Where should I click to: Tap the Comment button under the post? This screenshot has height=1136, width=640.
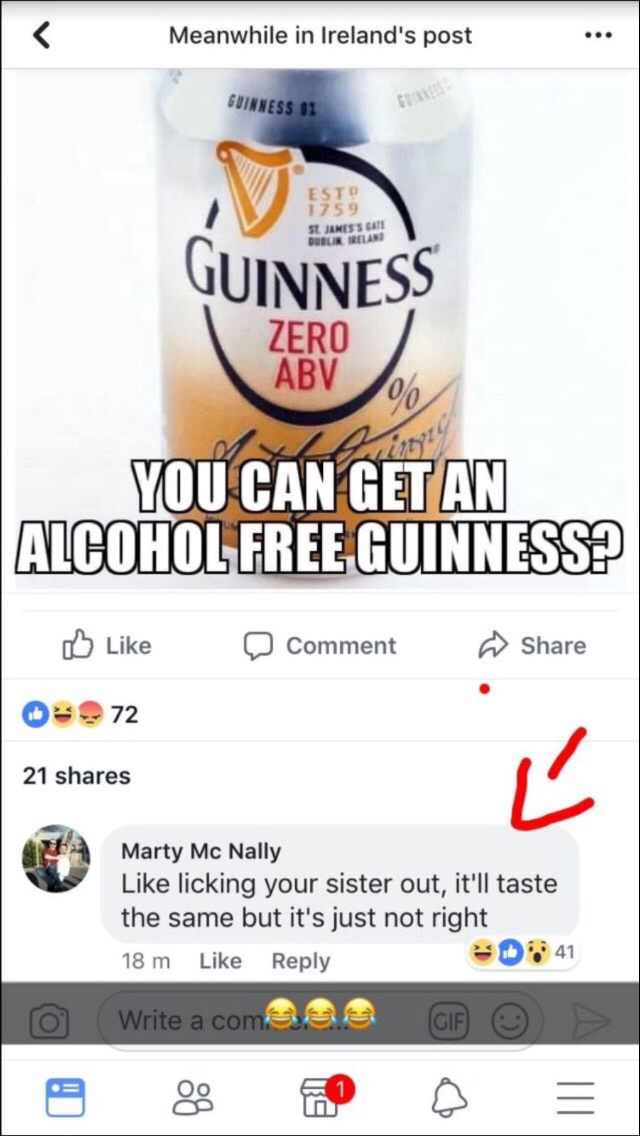[x=319, y=646]
